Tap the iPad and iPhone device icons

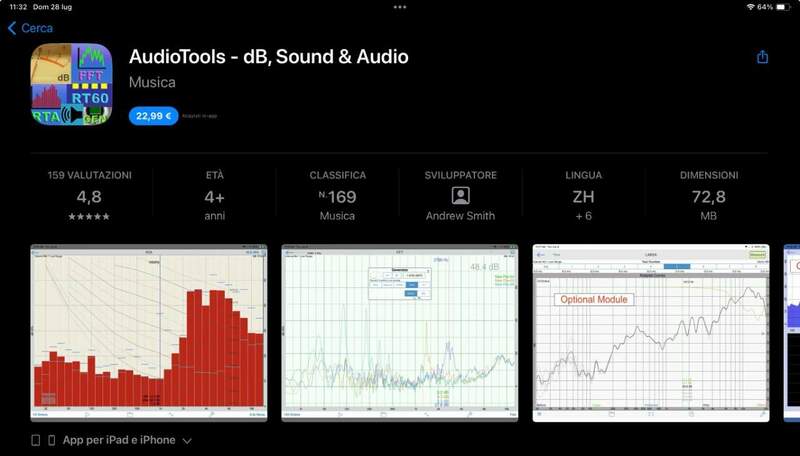[43, 440]
